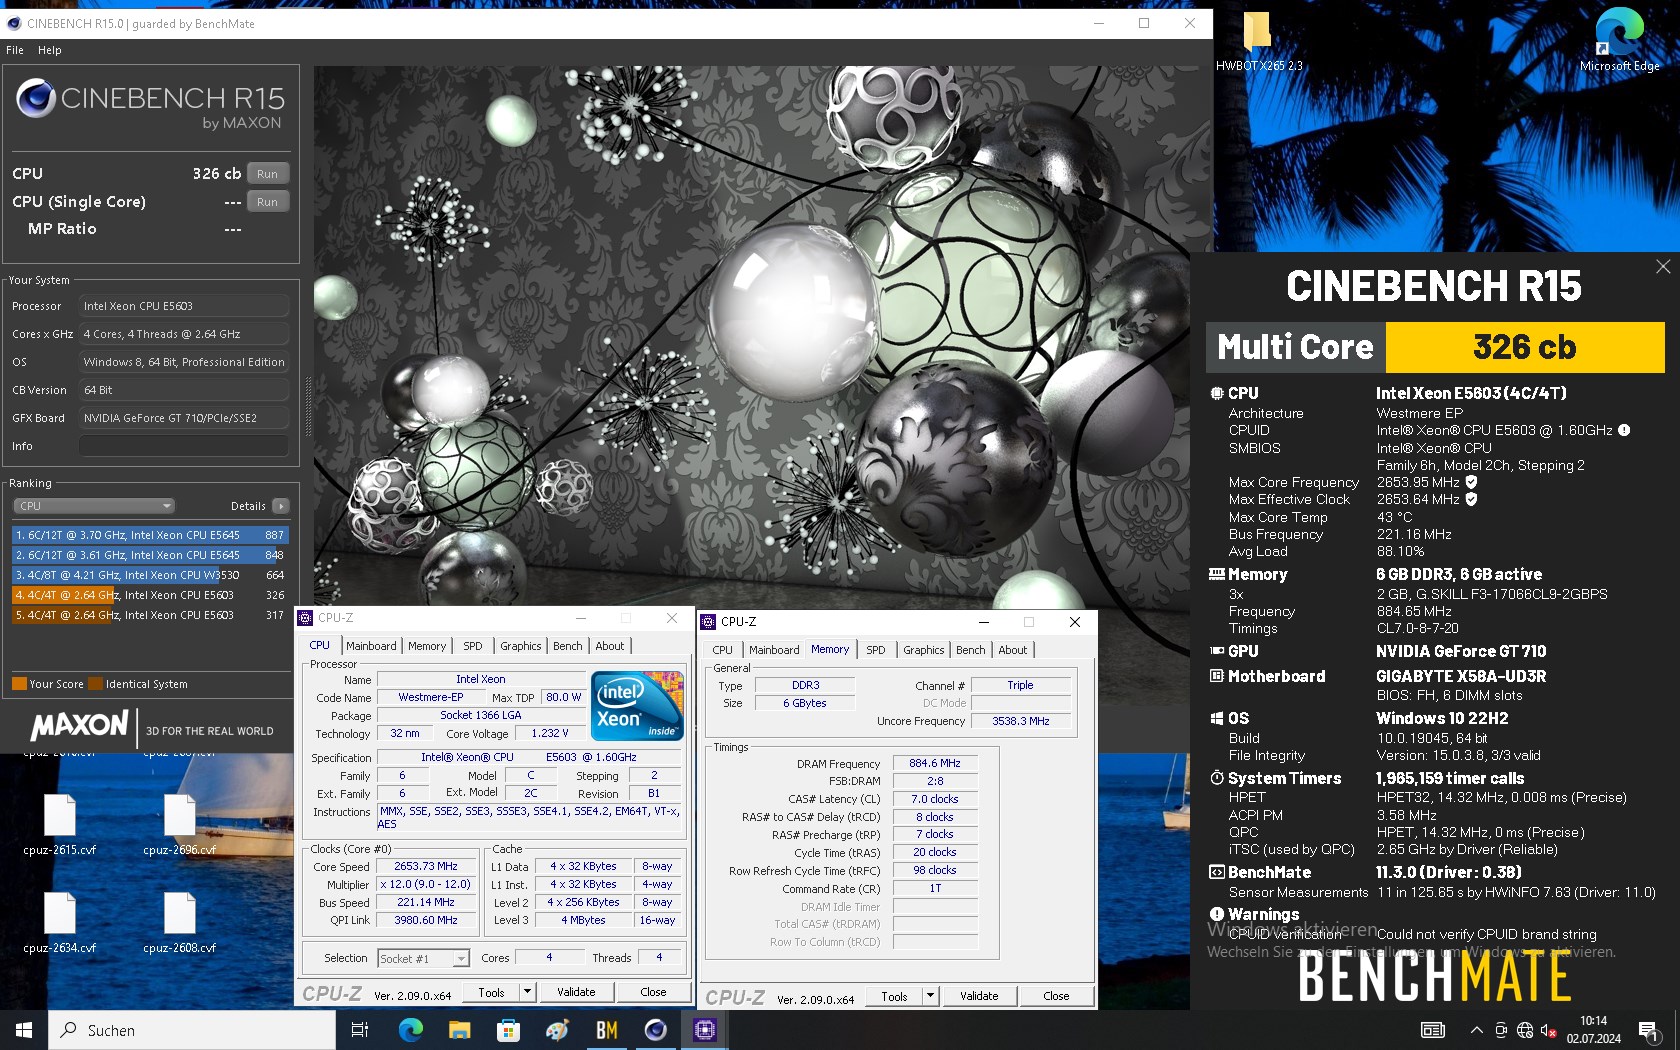Click Validate in left CPU-Z window
This screenshot has width=1680, height=1050.
pyautogui.click(x=576, y=992)
